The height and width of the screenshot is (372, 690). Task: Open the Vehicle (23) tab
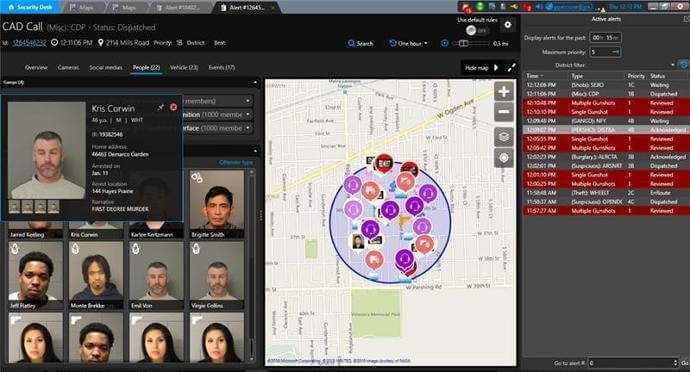(184, 67)
